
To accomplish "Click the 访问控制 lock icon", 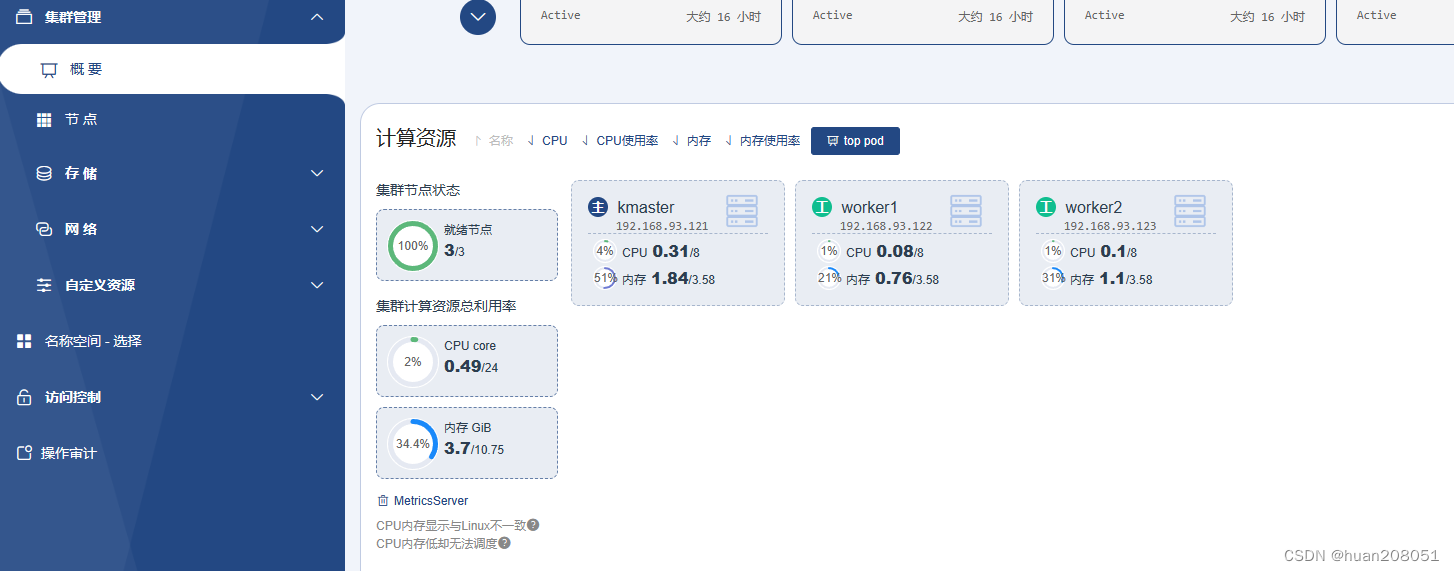I will pos(24,397).
